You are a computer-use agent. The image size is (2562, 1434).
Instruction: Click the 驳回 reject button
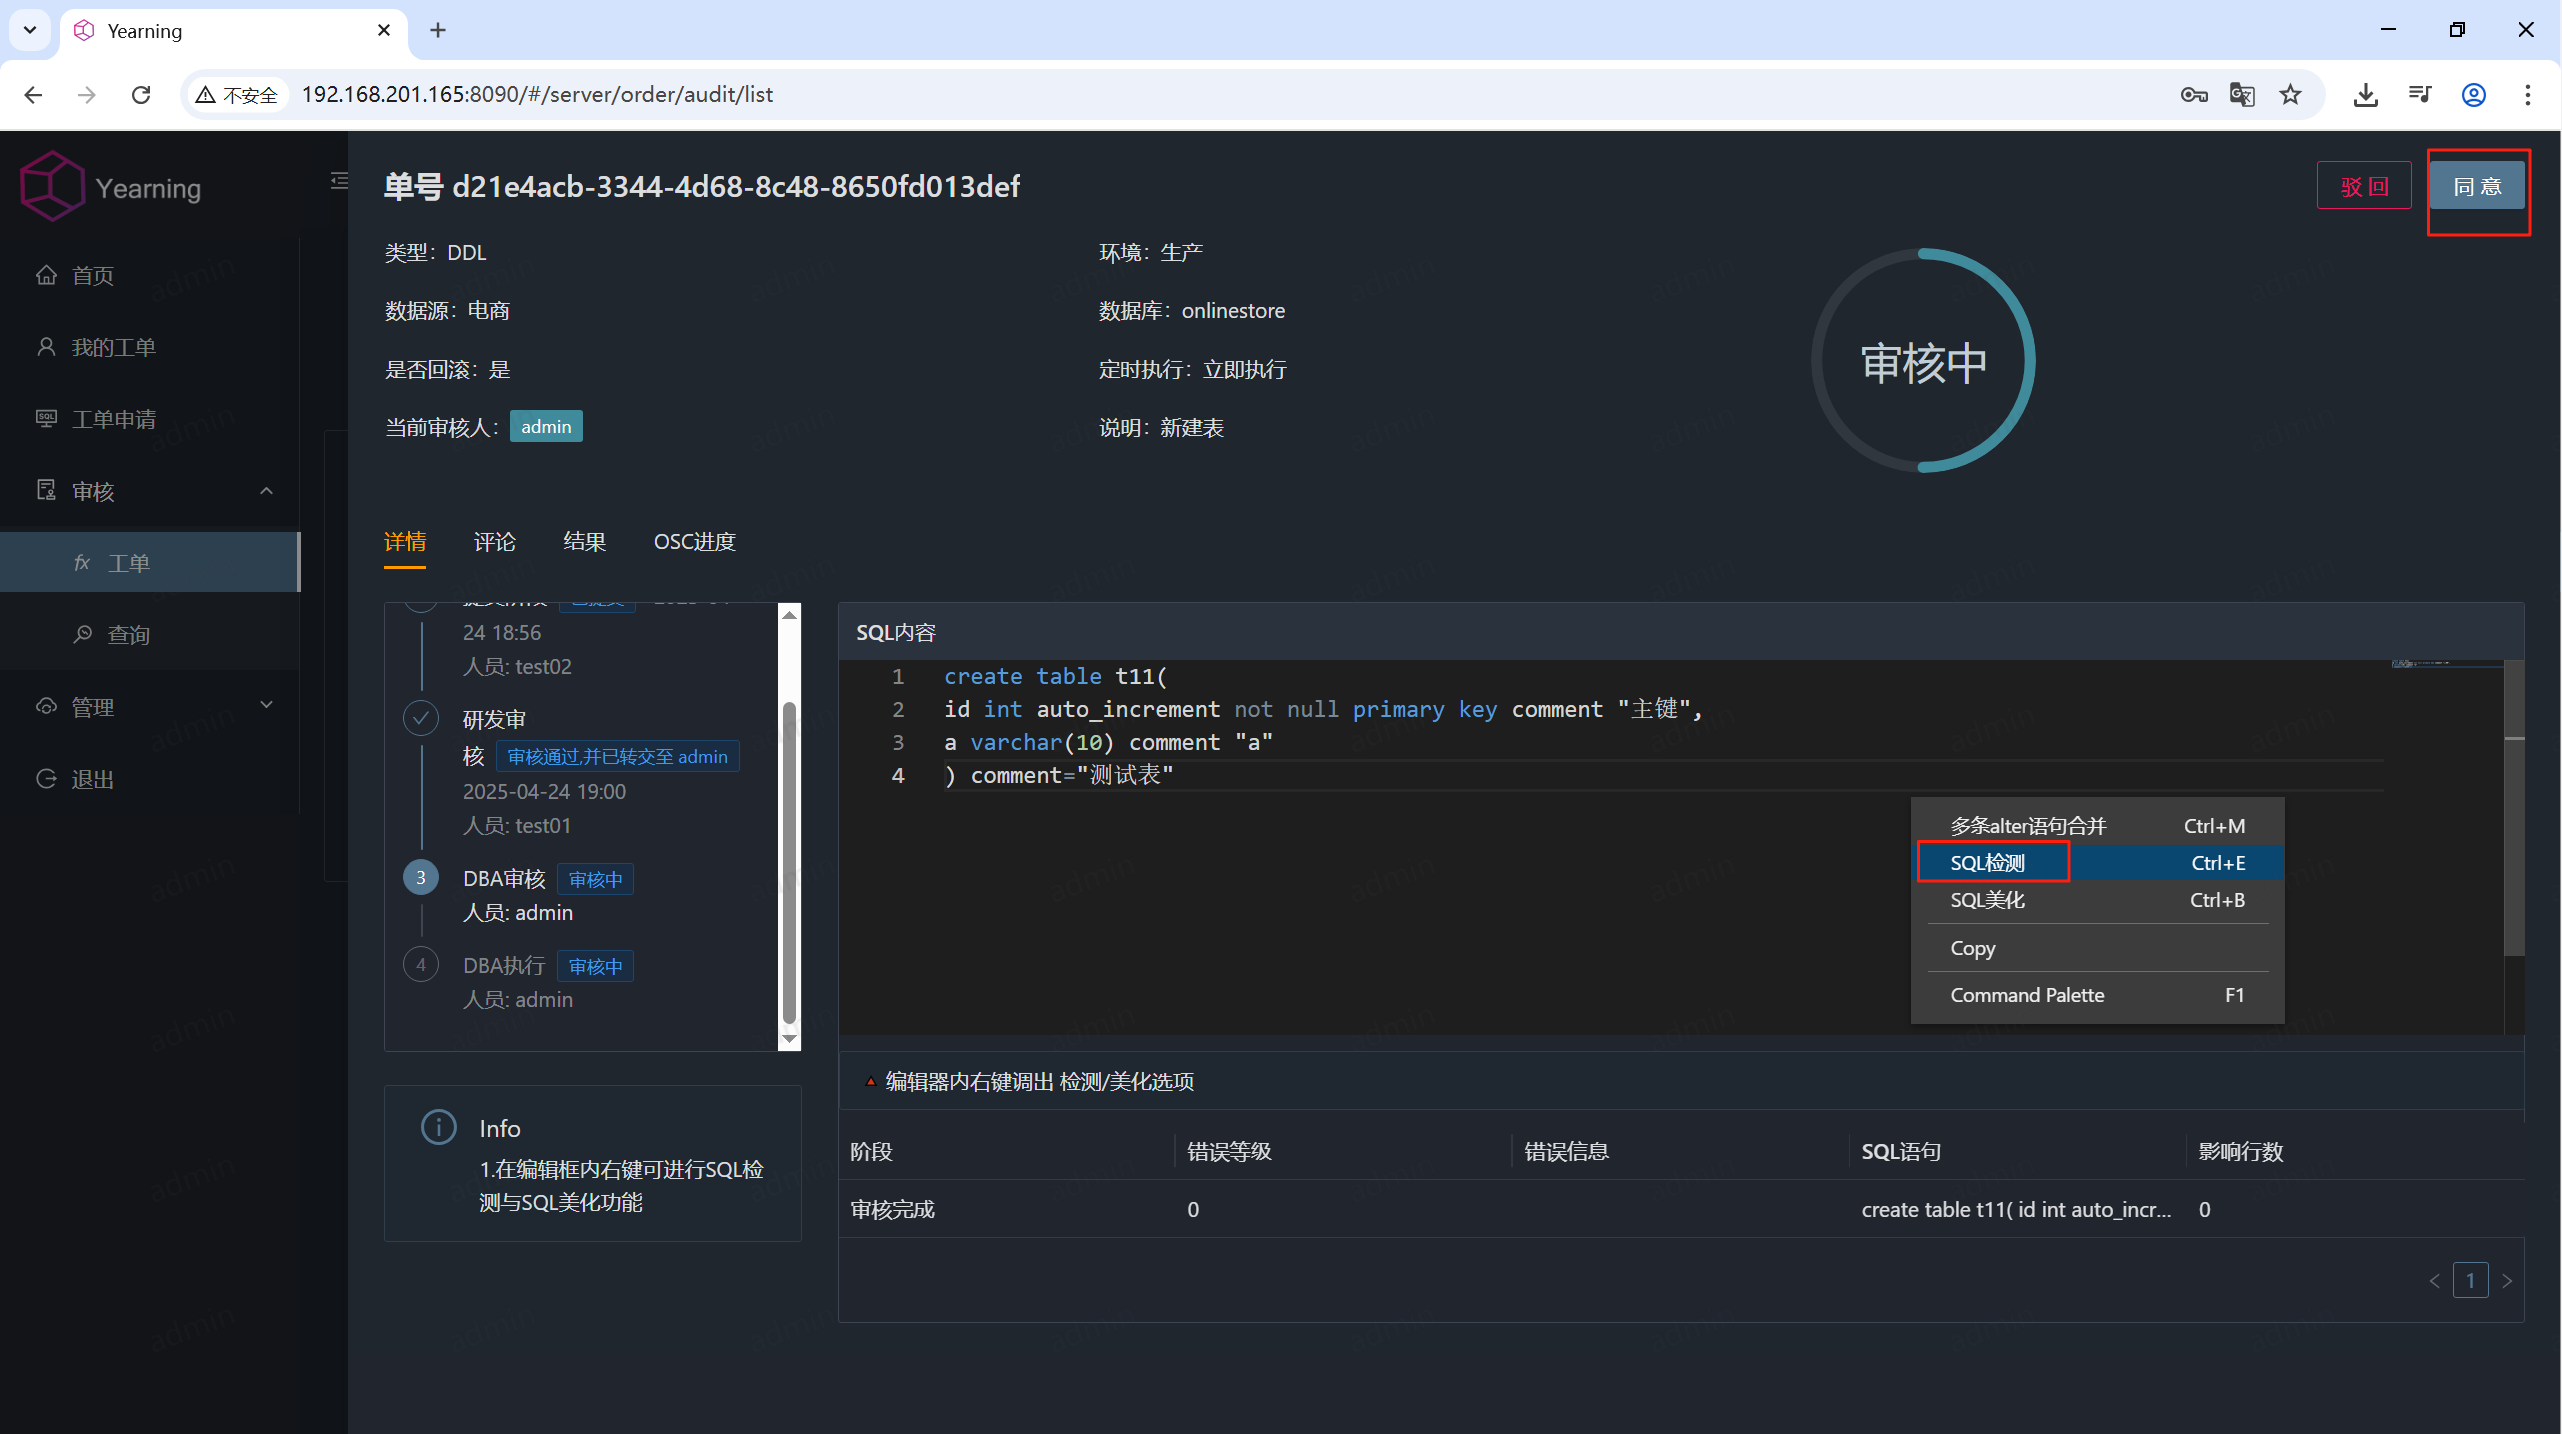(2364, 185)
